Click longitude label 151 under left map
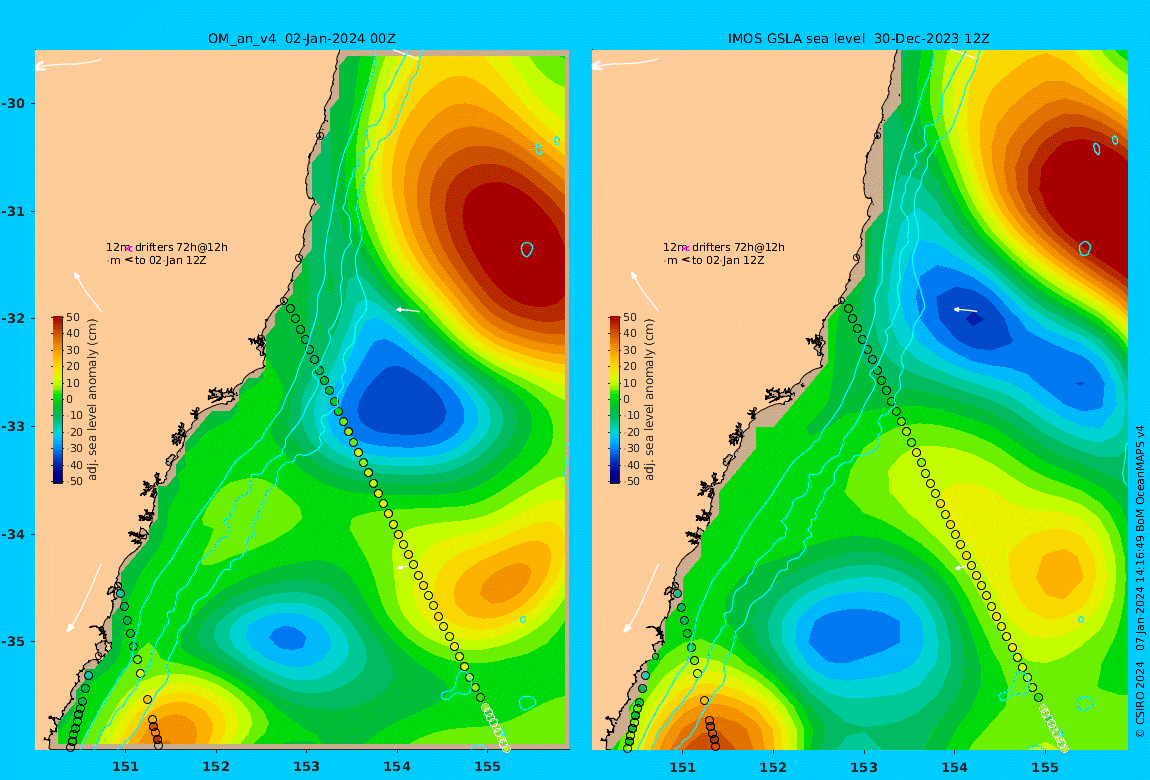Image resolution: width=1150 pixels, height=780 pixels. pyautogui.click(x=125, y=767)
